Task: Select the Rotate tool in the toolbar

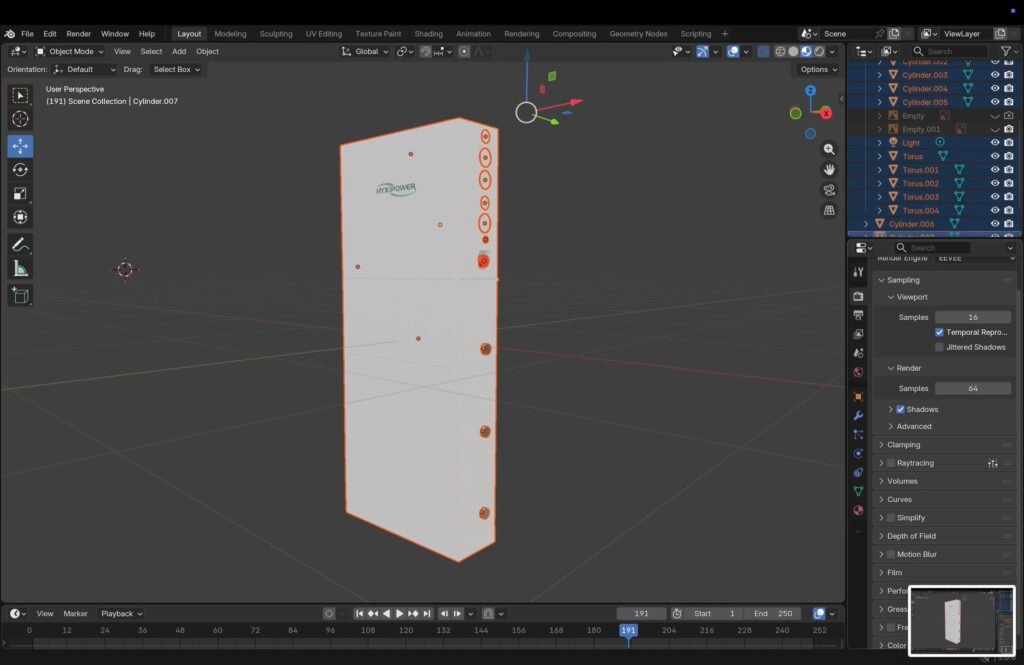Action: pos(20,170)
